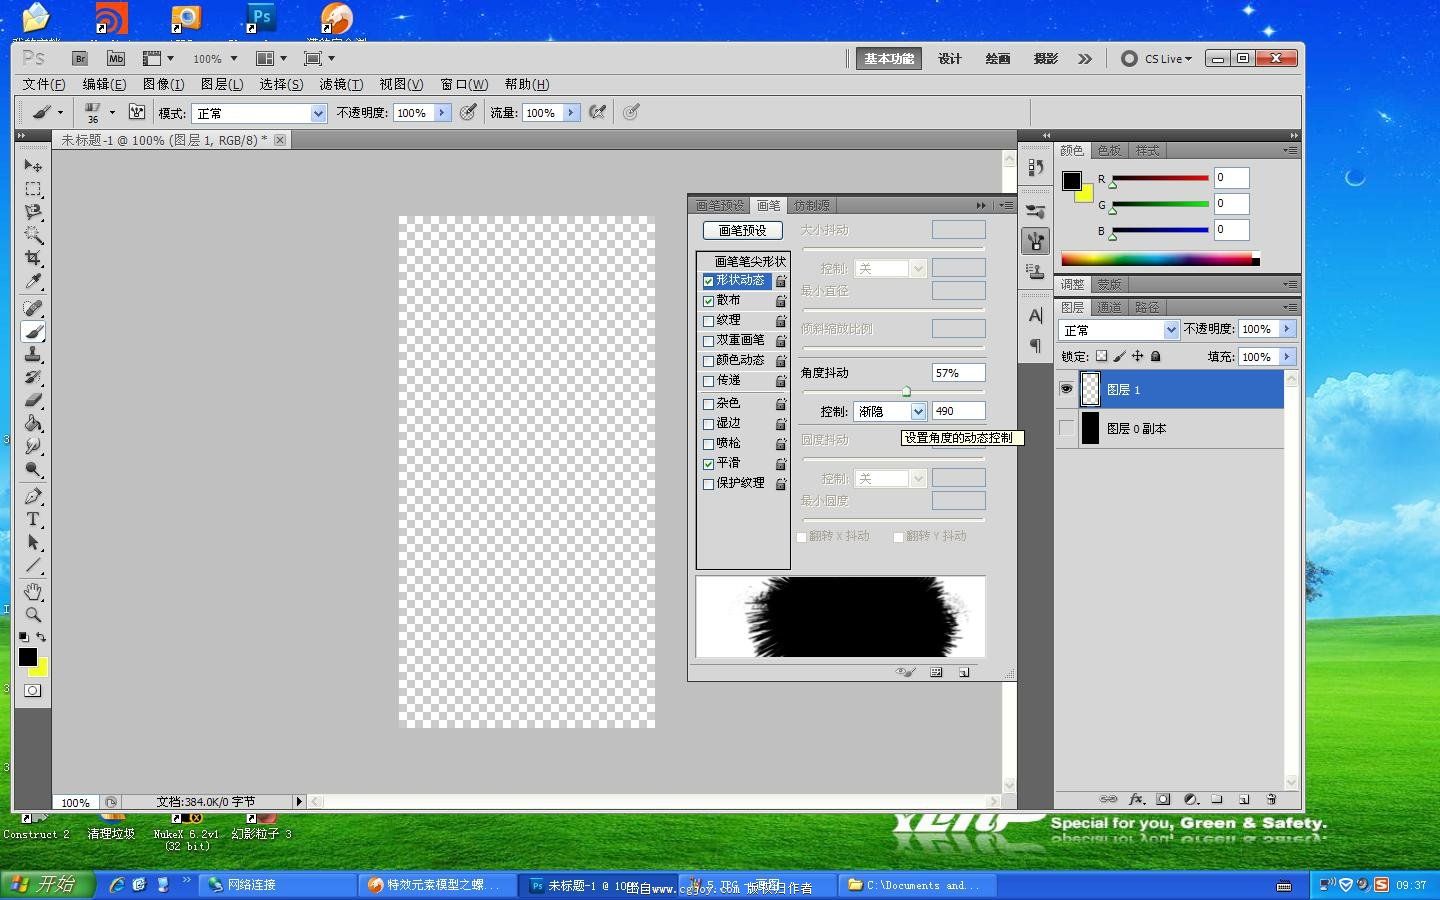Open brush 流量 flow slider arrow

(571, 113)
